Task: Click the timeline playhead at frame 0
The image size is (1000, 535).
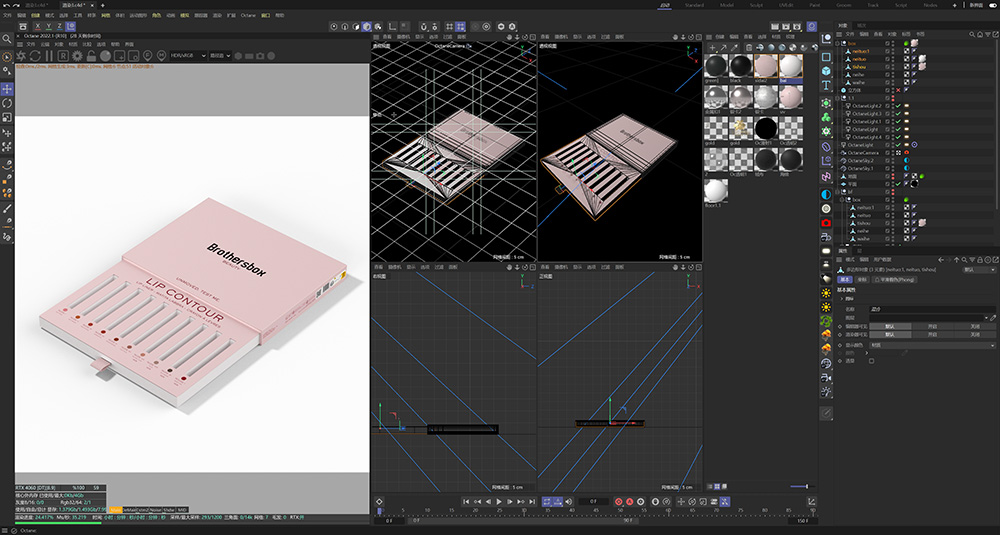Action: 379,511
